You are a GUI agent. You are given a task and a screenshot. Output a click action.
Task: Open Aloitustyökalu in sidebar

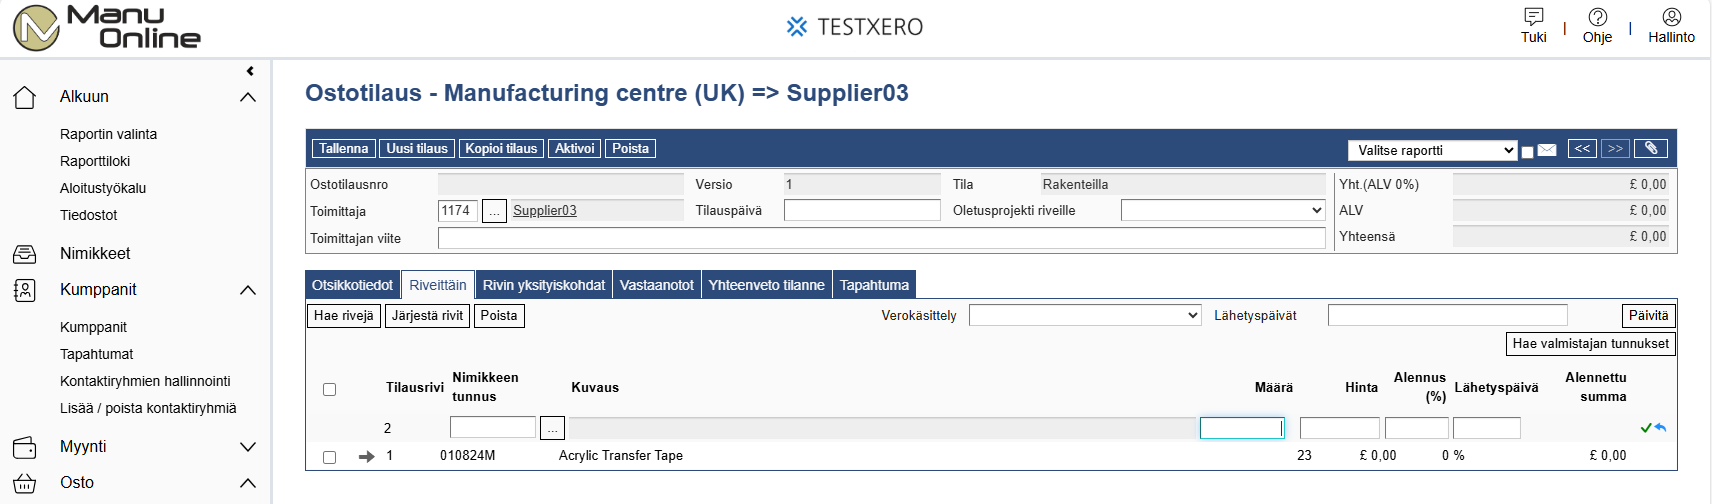click(x=103, y=189)
